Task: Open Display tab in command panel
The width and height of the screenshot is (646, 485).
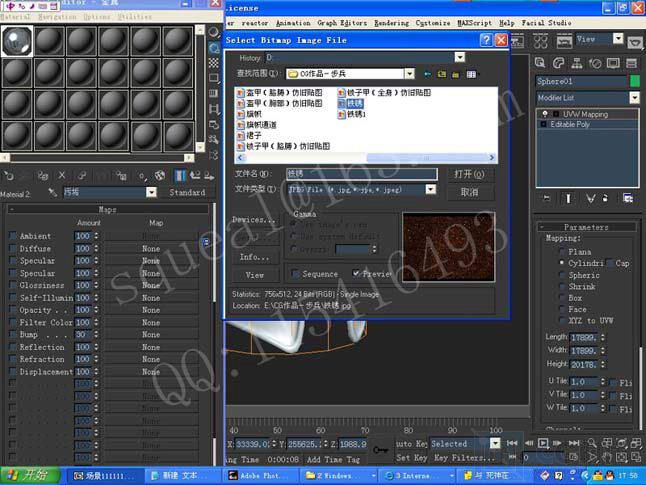Action: coord(613,63)
